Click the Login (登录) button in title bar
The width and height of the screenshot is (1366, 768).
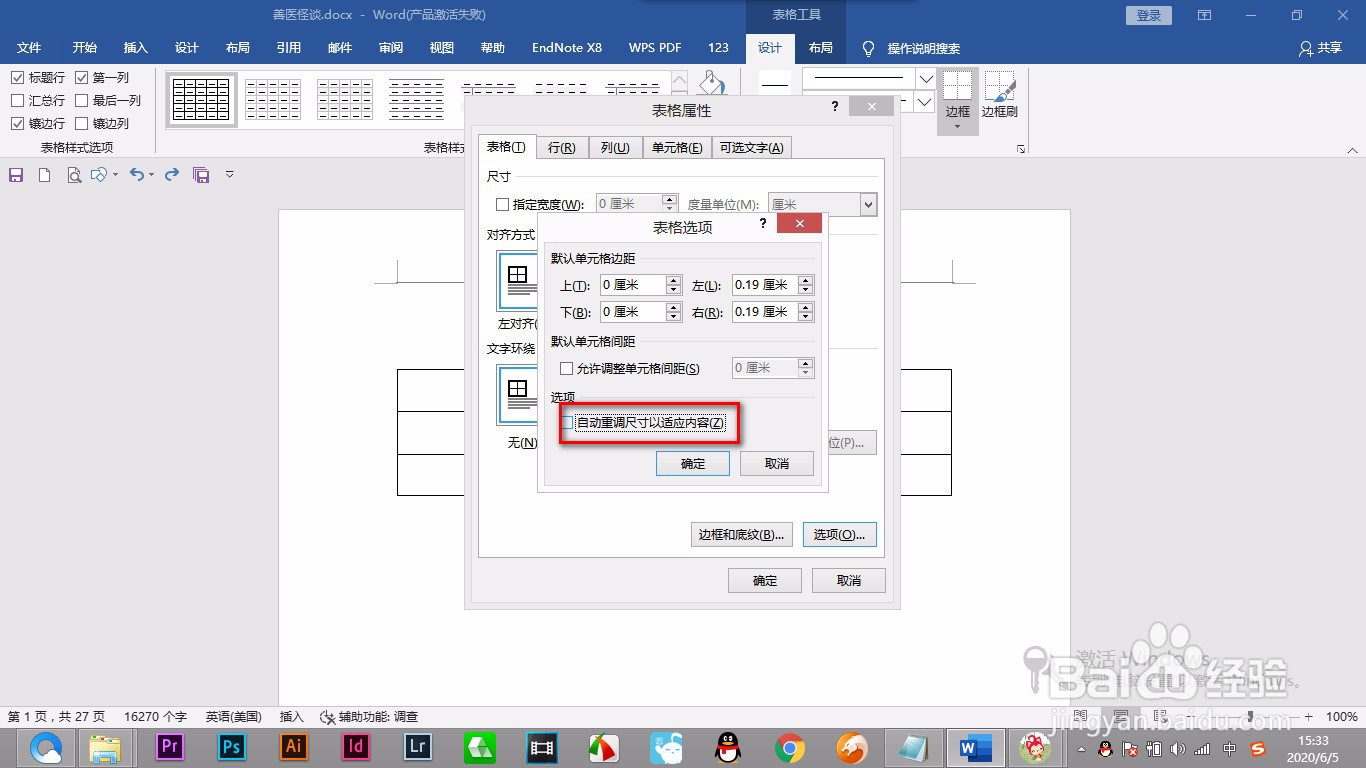pyautogui.click(x=1149, y=15)
